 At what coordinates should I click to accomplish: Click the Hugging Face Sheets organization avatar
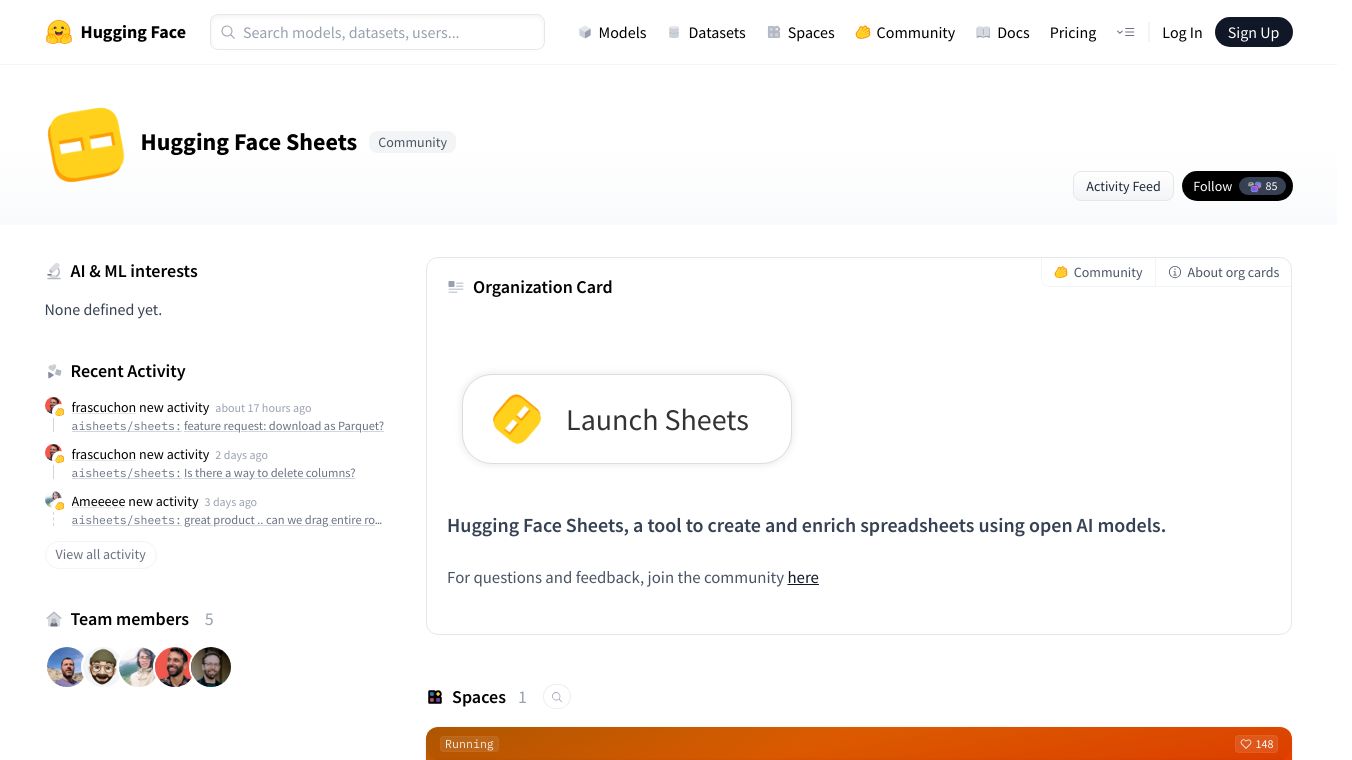86,145
